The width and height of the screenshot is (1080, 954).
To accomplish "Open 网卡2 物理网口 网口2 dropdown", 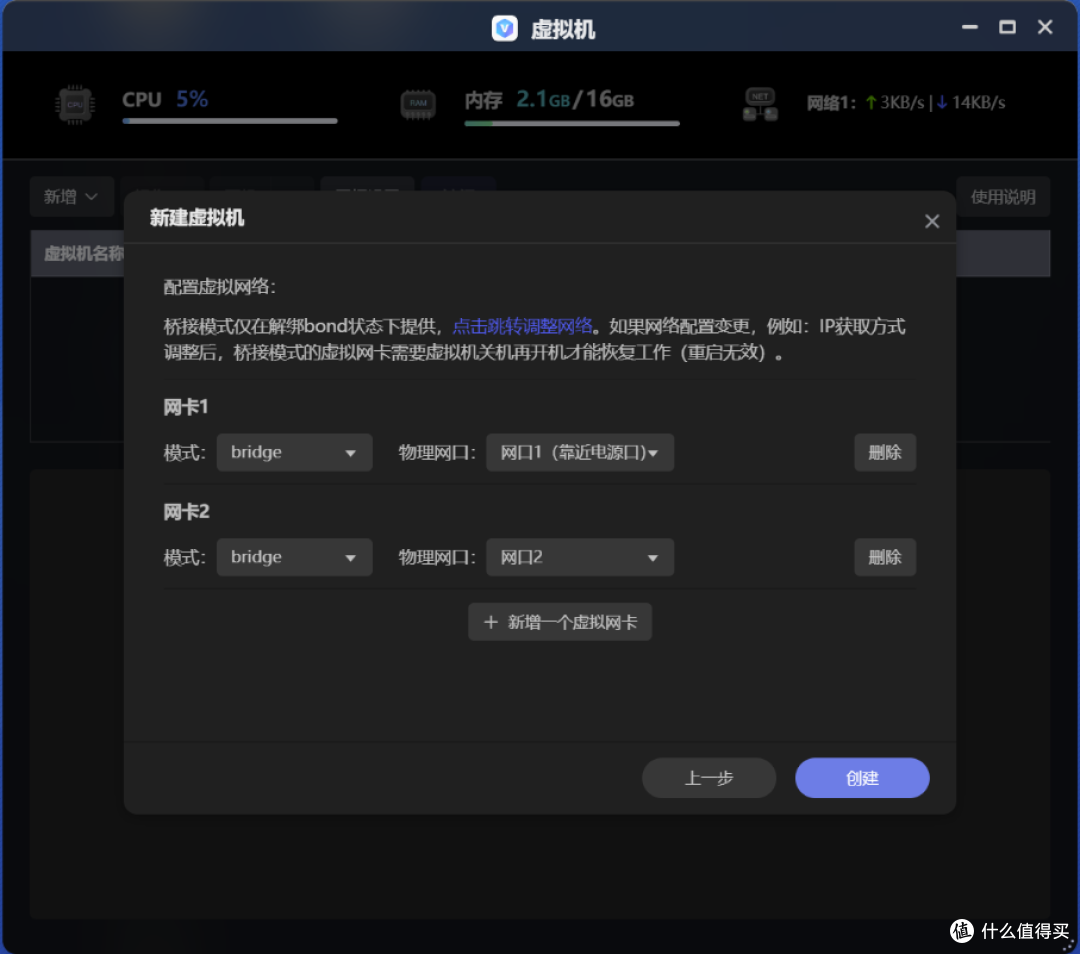I will click(x=579, y=557).
